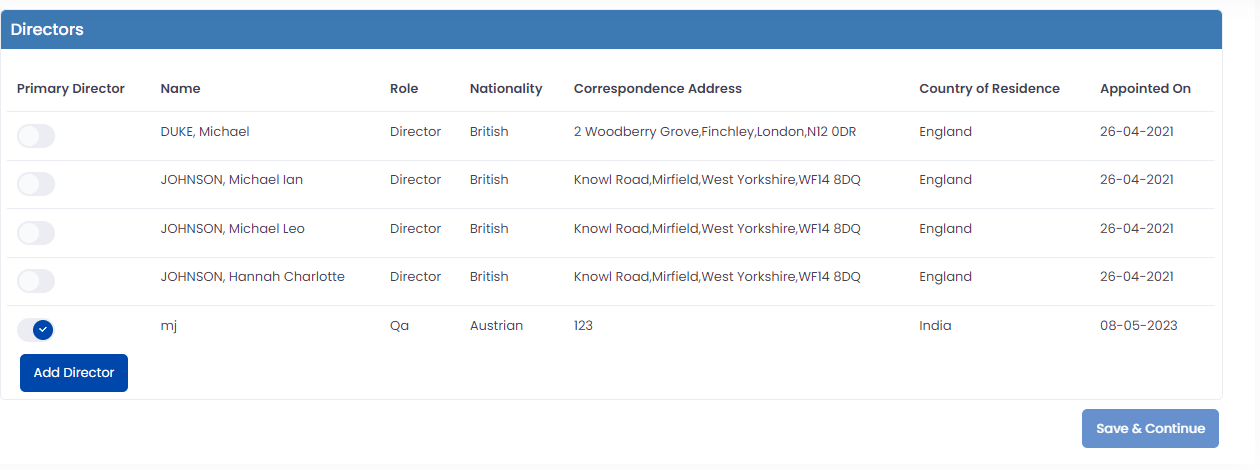Click the Name column header
The image size is (1260, 470).
pos(180,89)
